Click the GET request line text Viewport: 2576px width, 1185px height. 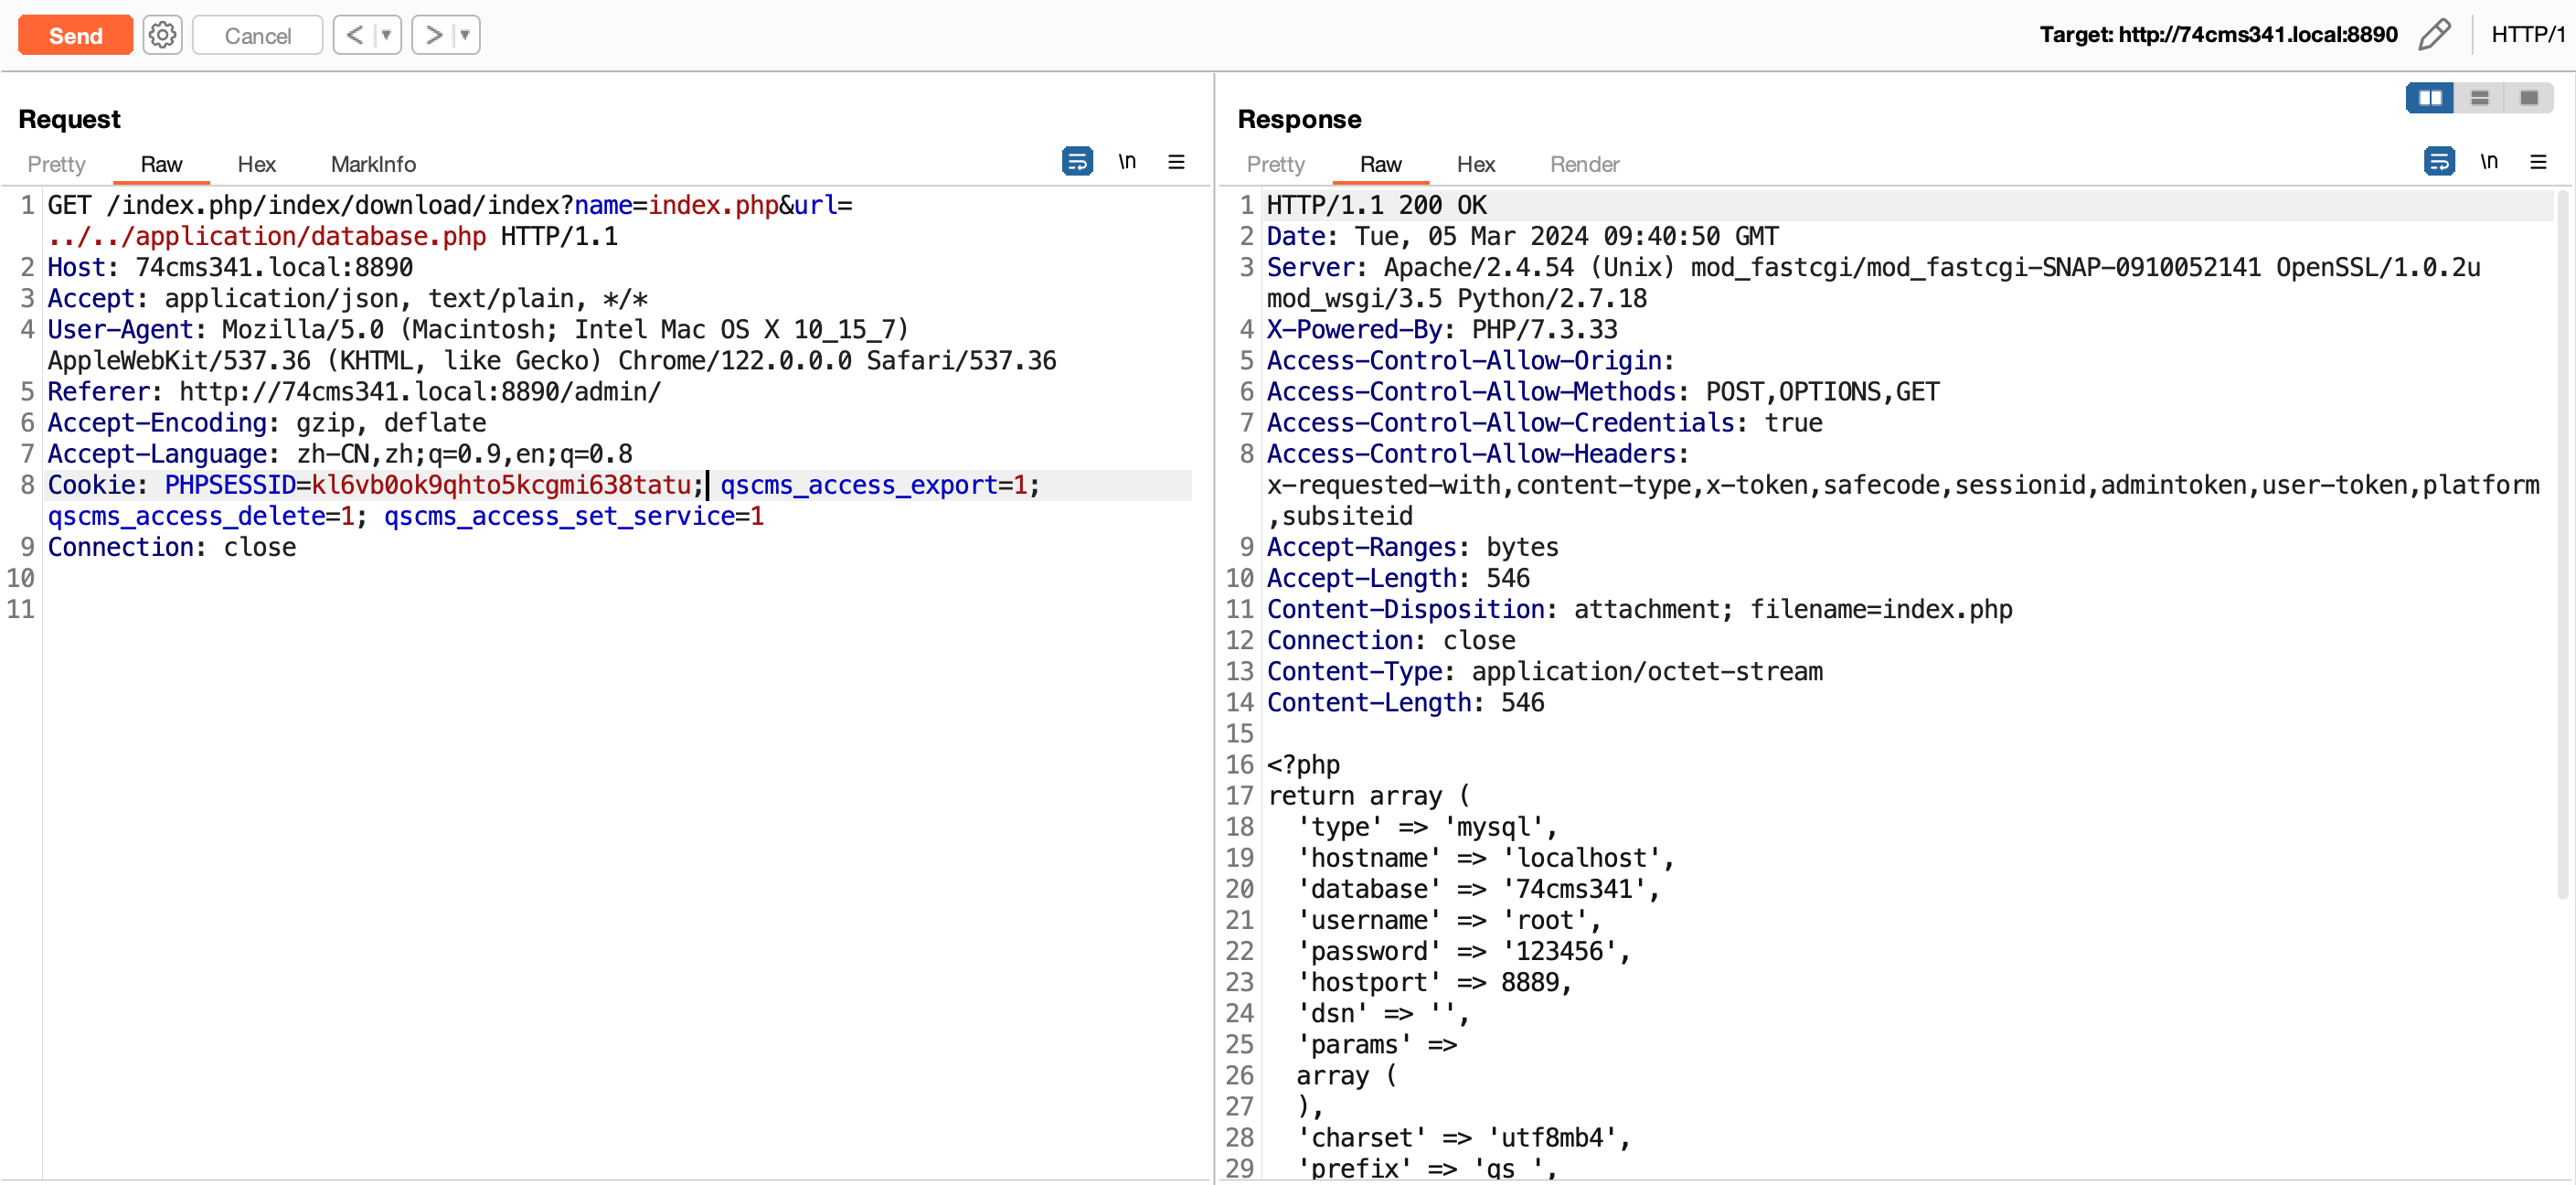click(x=450, y=220)
